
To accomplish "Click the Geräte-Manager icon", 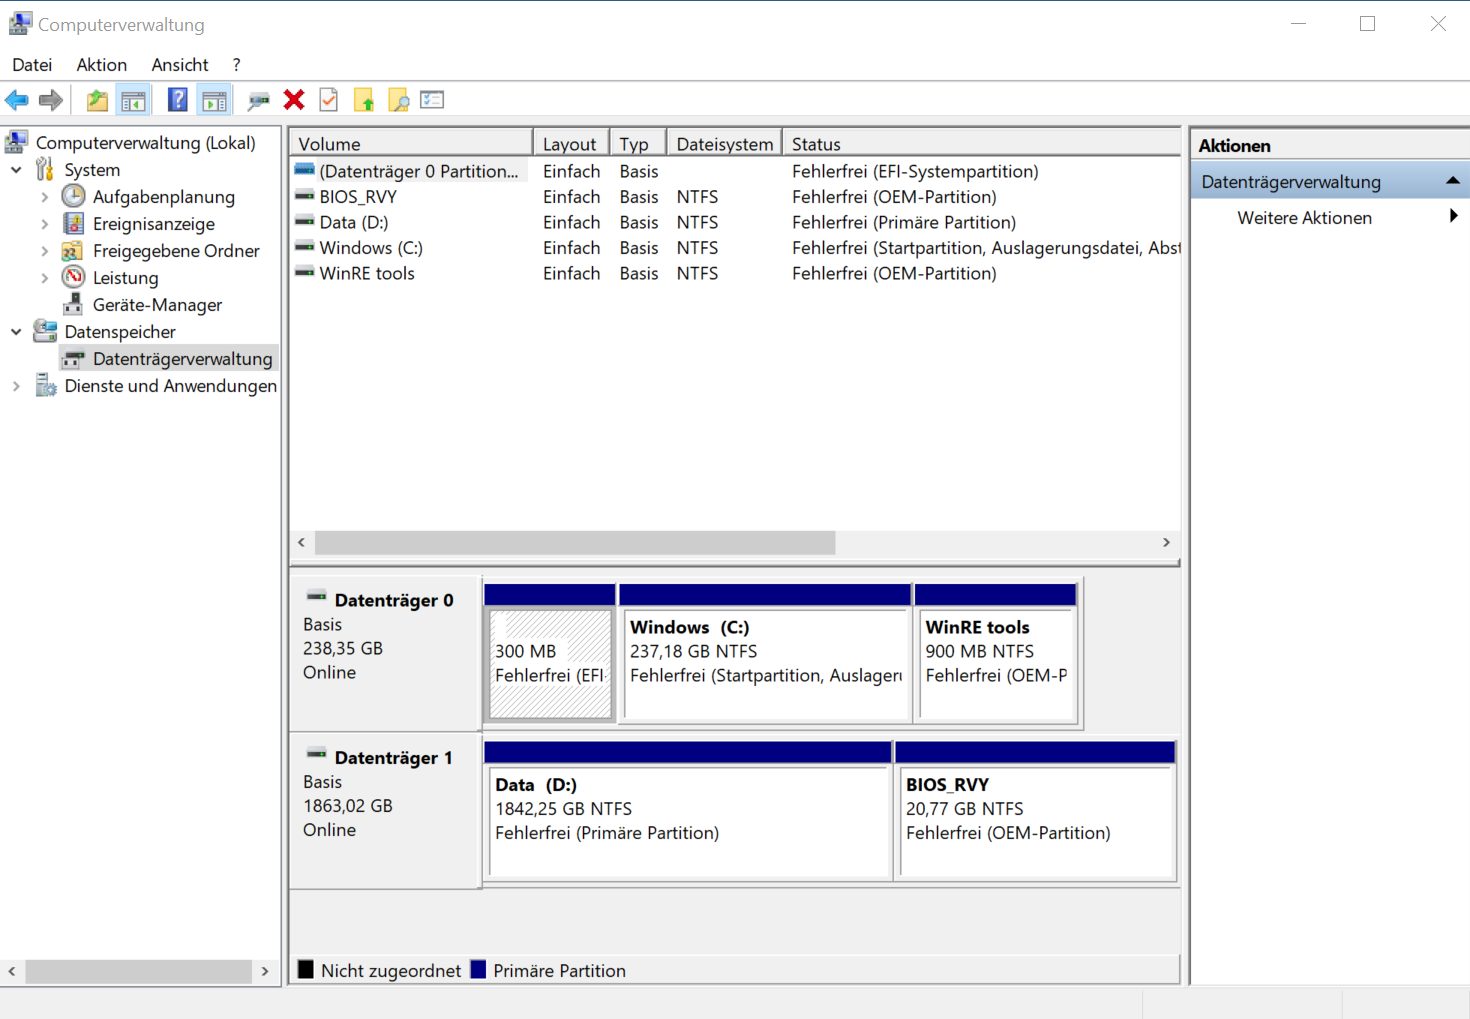I will (x=73, y=304).
